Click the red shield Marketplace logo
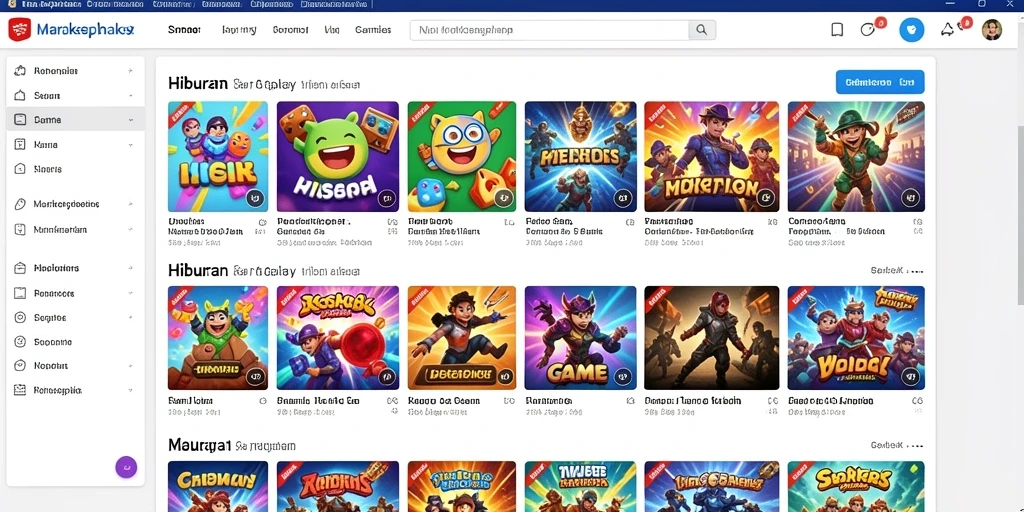Image resolution: width=1024 pixels, height=512 pixels. (20, 30)
